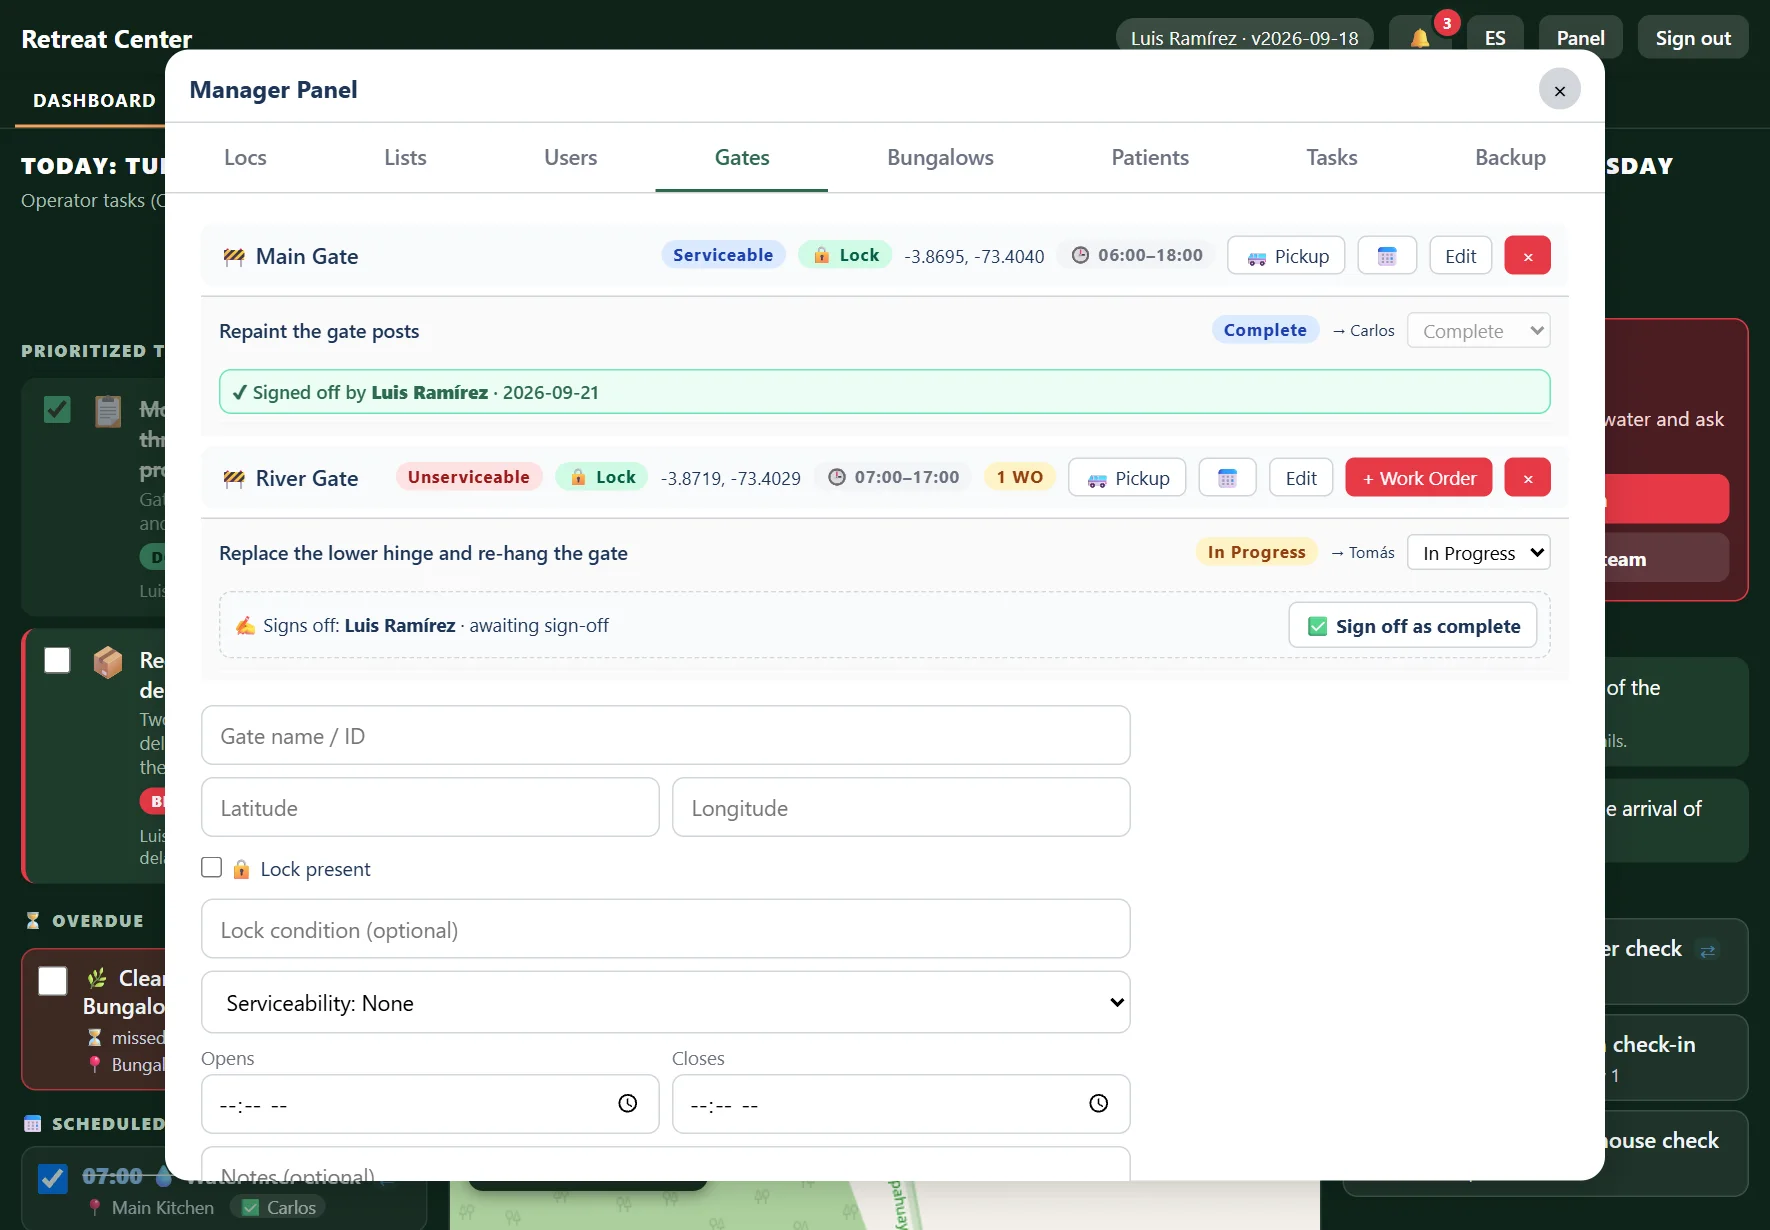Toggle the Lock present checkbox
This screenshot has width=1770, height=1230.
[x=211, y=868]
